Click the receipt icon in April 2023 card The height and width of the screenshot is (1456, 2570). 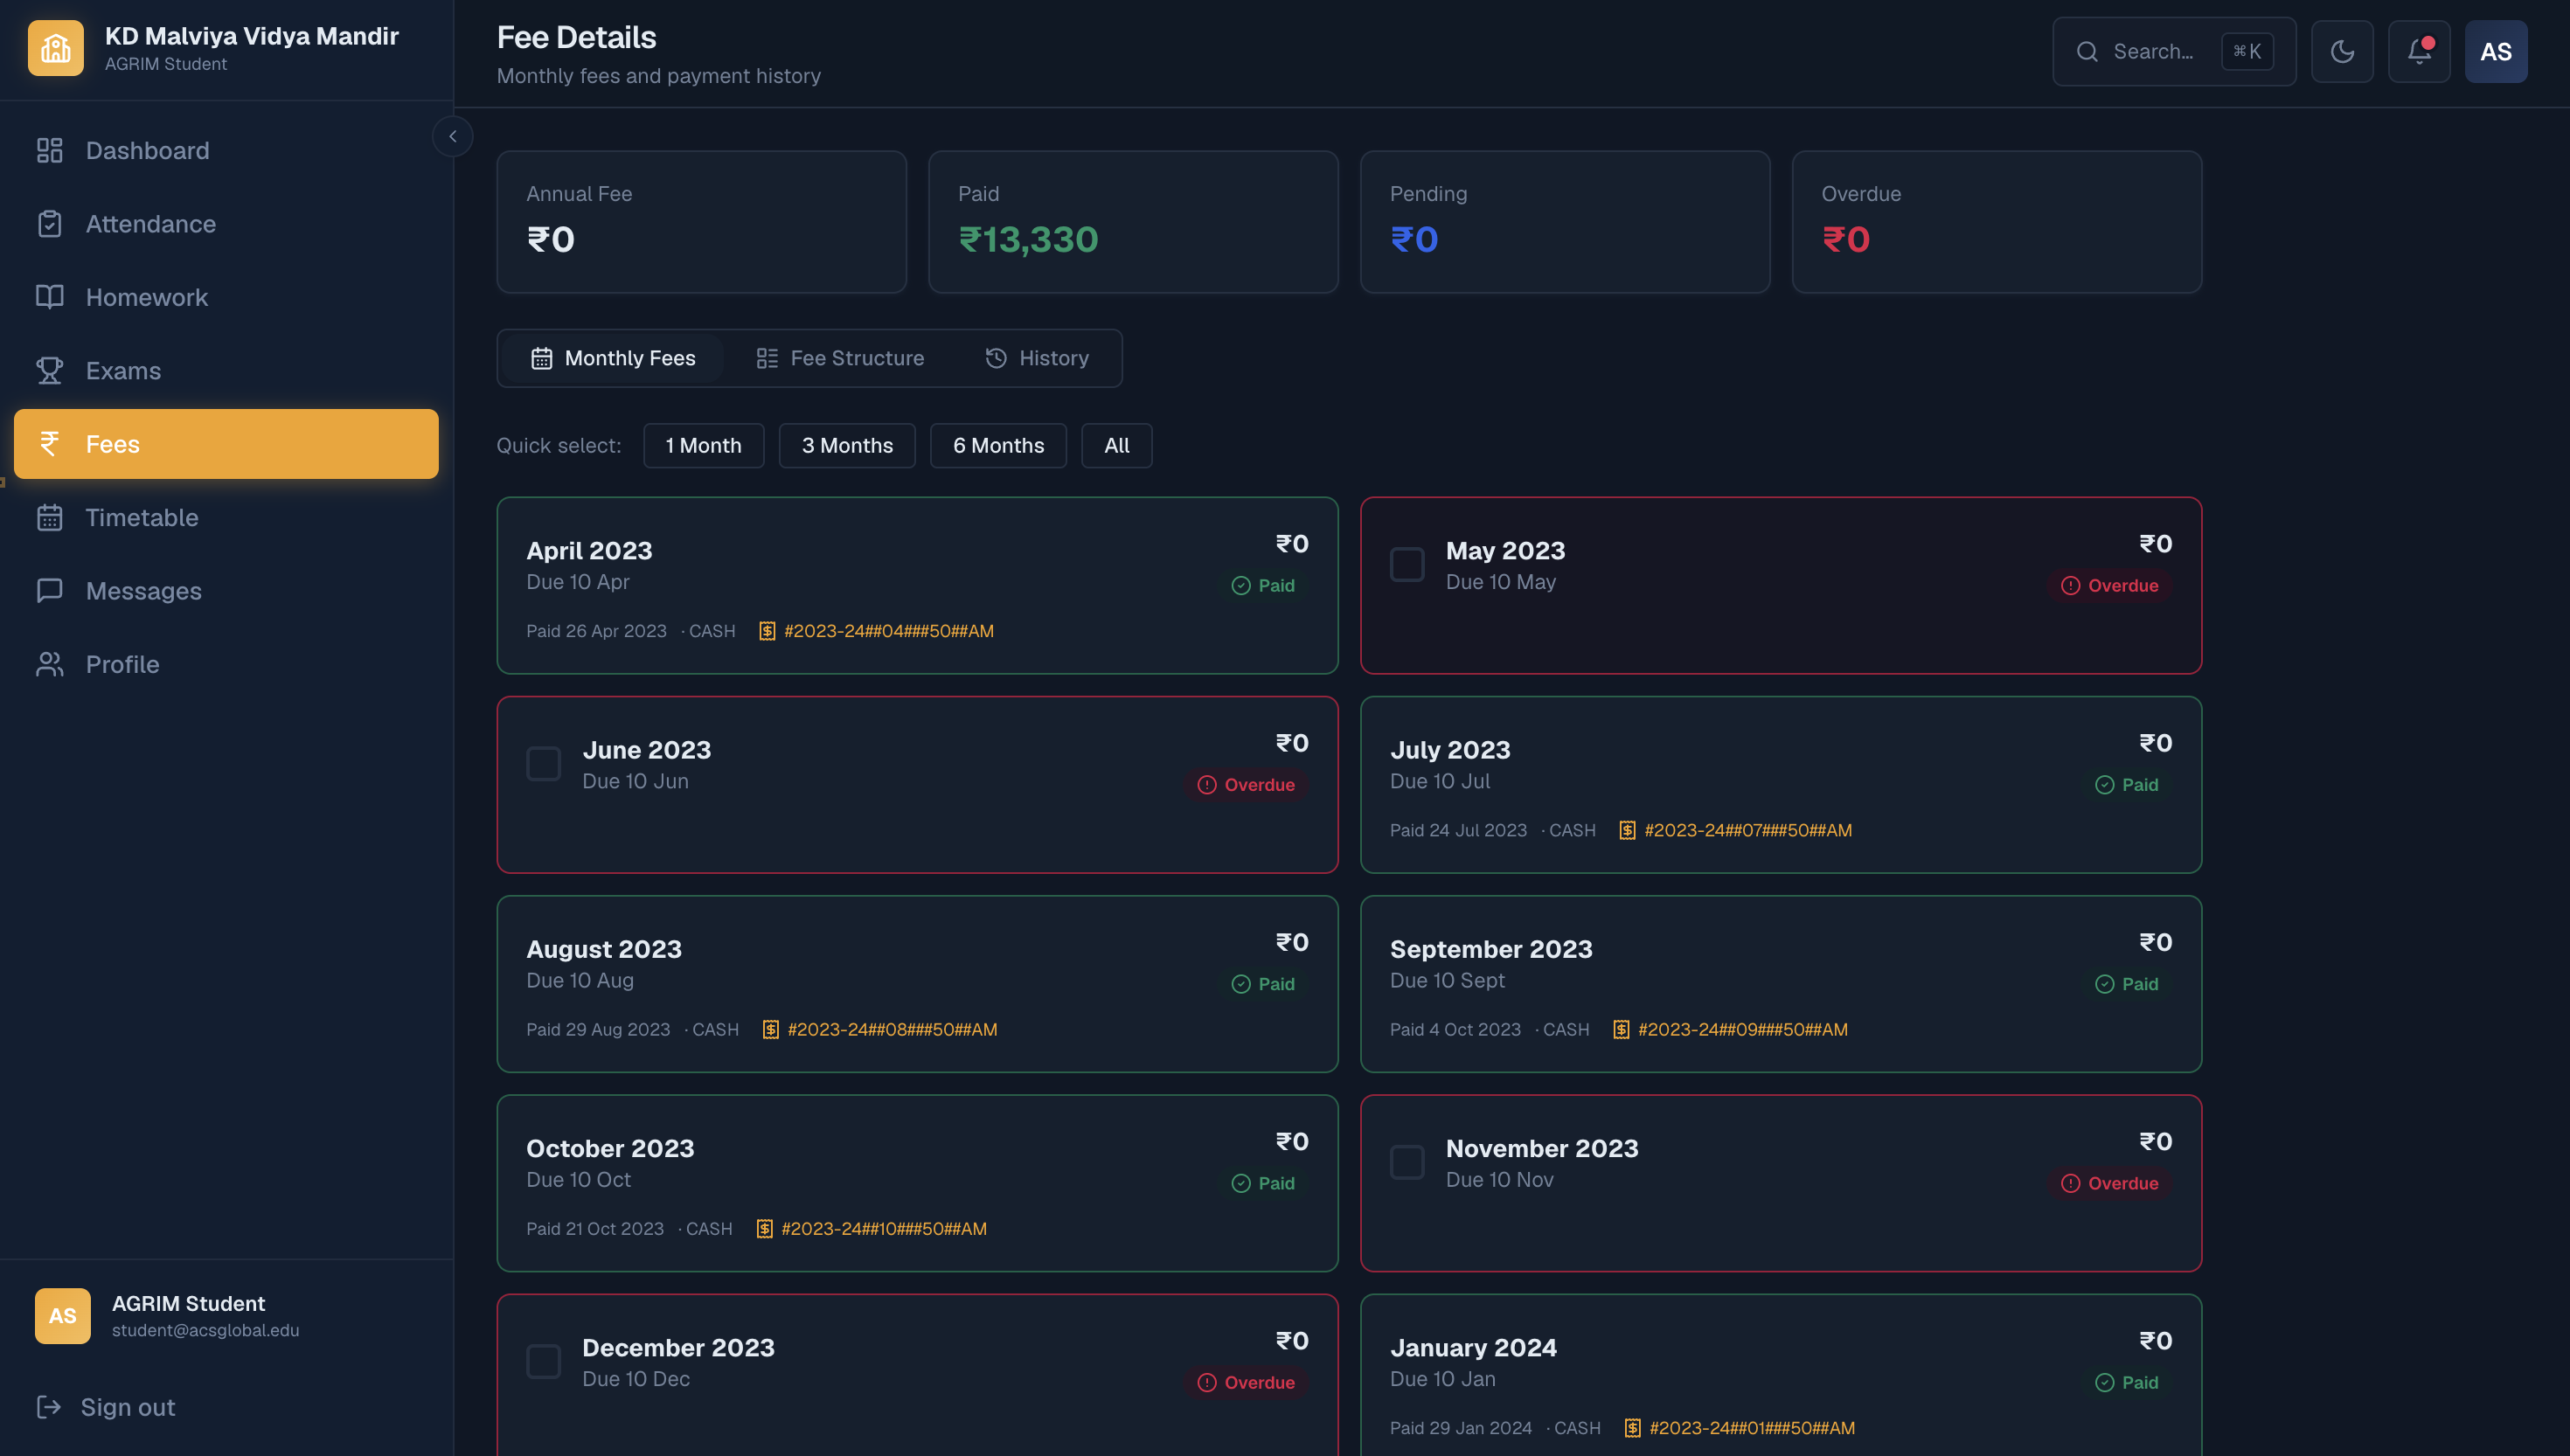pos(767,631)
